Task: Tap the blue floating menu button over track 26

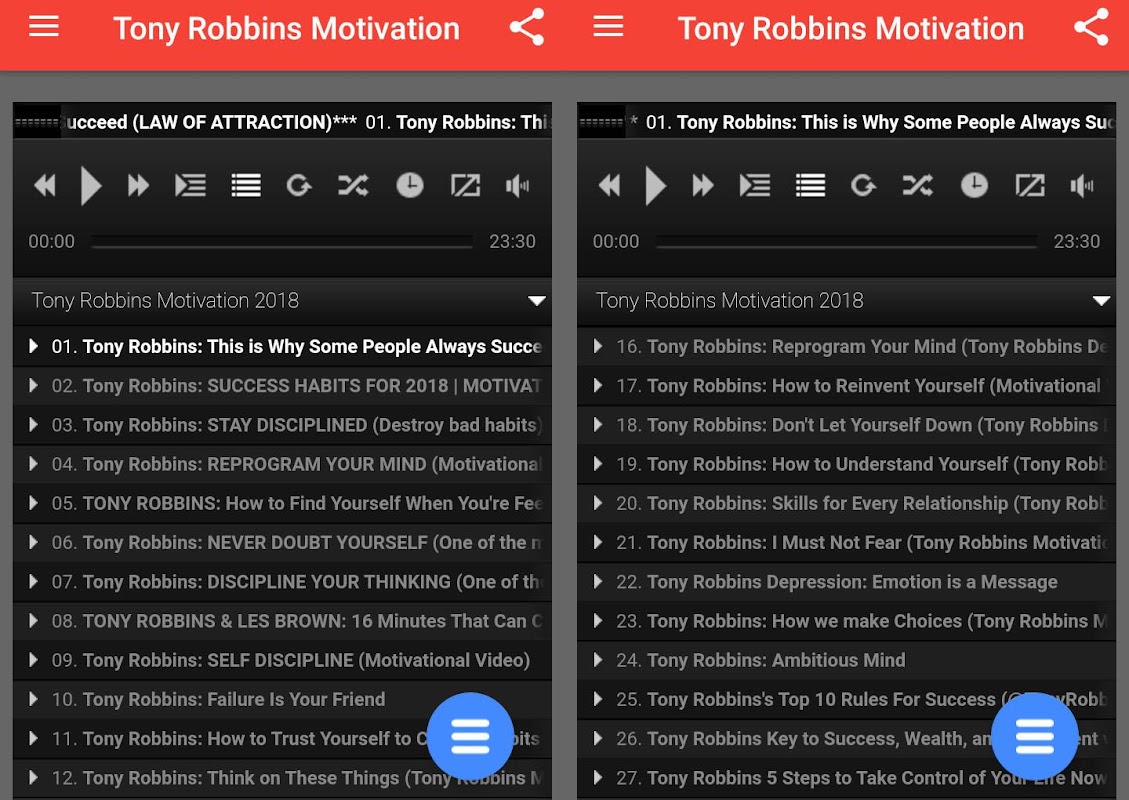Action: 1034,736
